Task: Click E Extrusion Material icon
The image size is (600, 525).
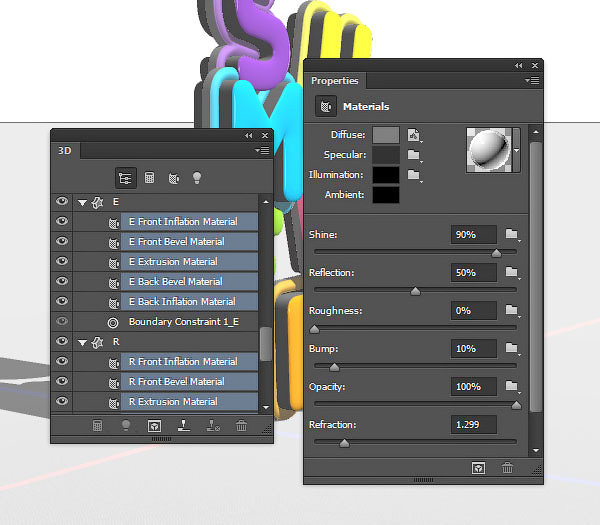Action: point(114,263)
